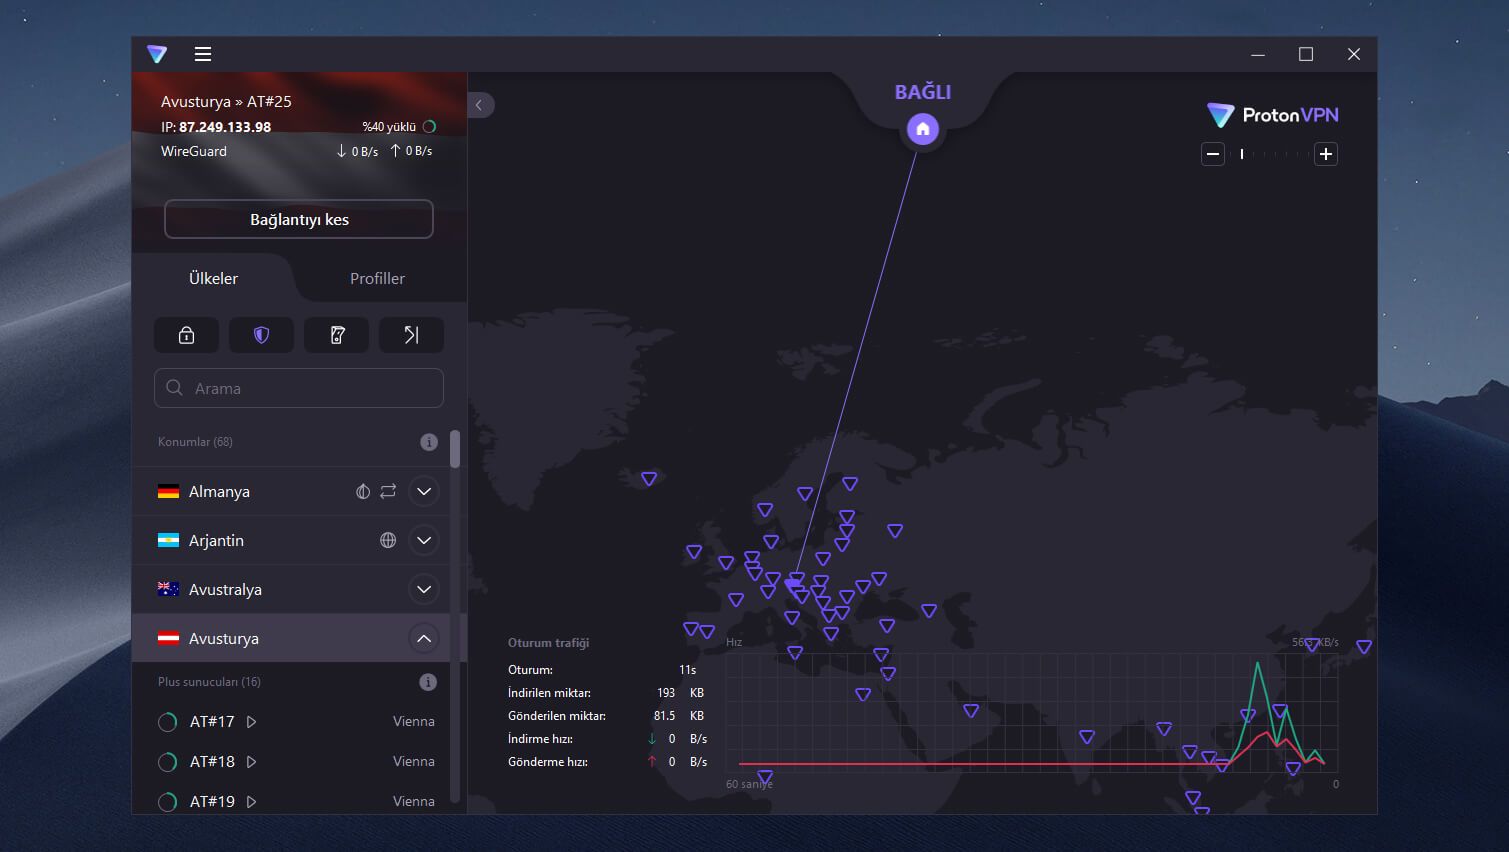Zoom out the map with minus button
The width and height of the screenshot is (1509, 852).
[x=1213, y=154]
